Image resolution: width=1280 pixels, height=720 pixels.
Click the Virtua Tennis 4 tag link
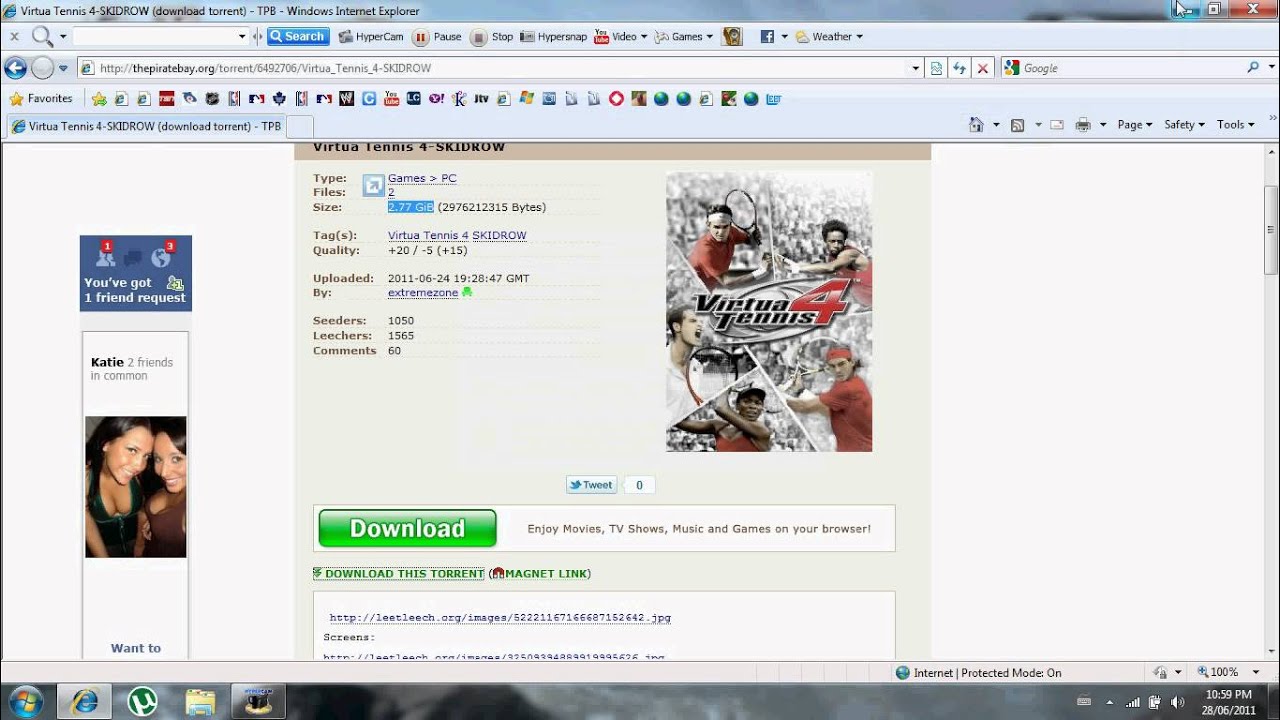[428, 236]
